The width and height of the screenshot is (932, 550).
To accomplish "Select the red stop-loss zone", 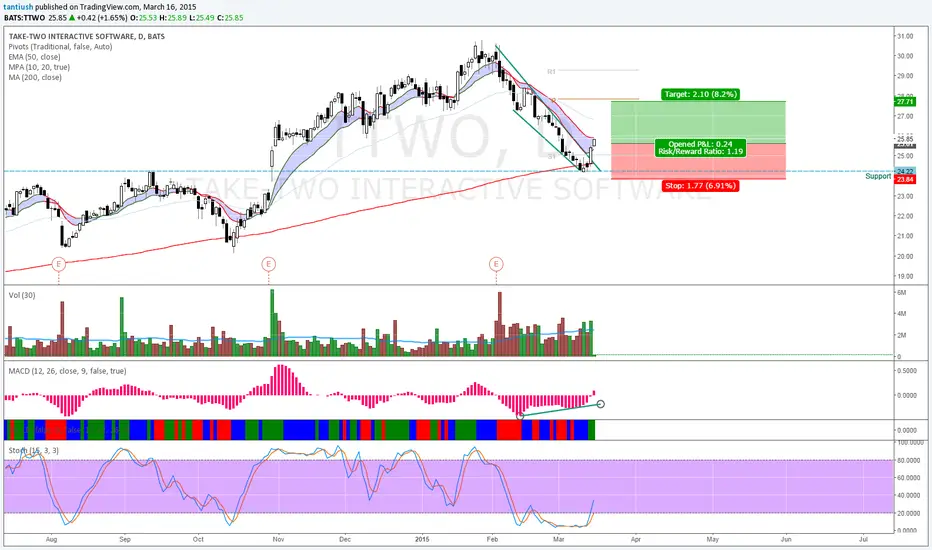I will click(x=698, y=161).
